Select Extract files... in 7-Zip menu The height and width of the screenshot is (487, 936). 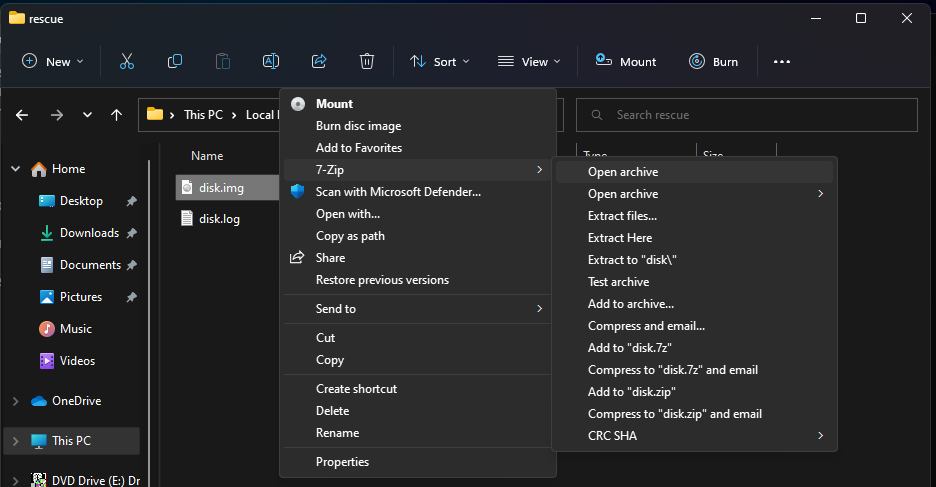coord(694,215)
